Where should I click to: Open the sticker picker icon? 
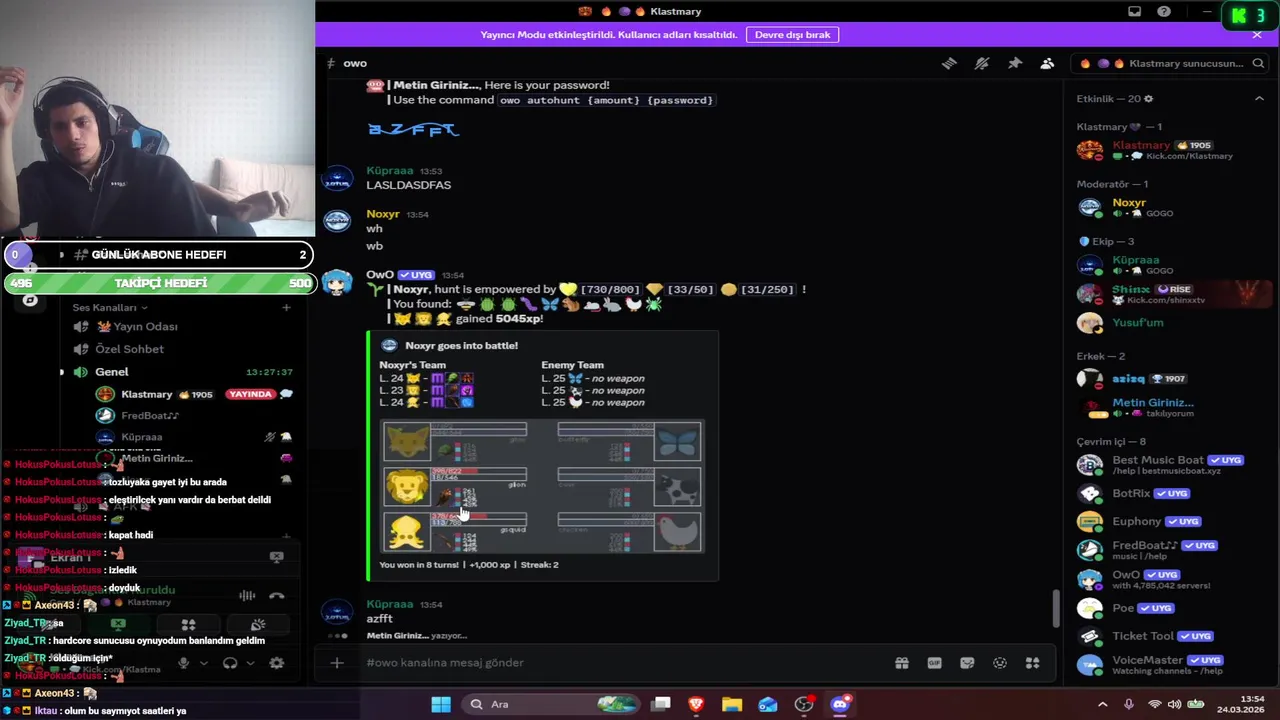pos(967,663)
